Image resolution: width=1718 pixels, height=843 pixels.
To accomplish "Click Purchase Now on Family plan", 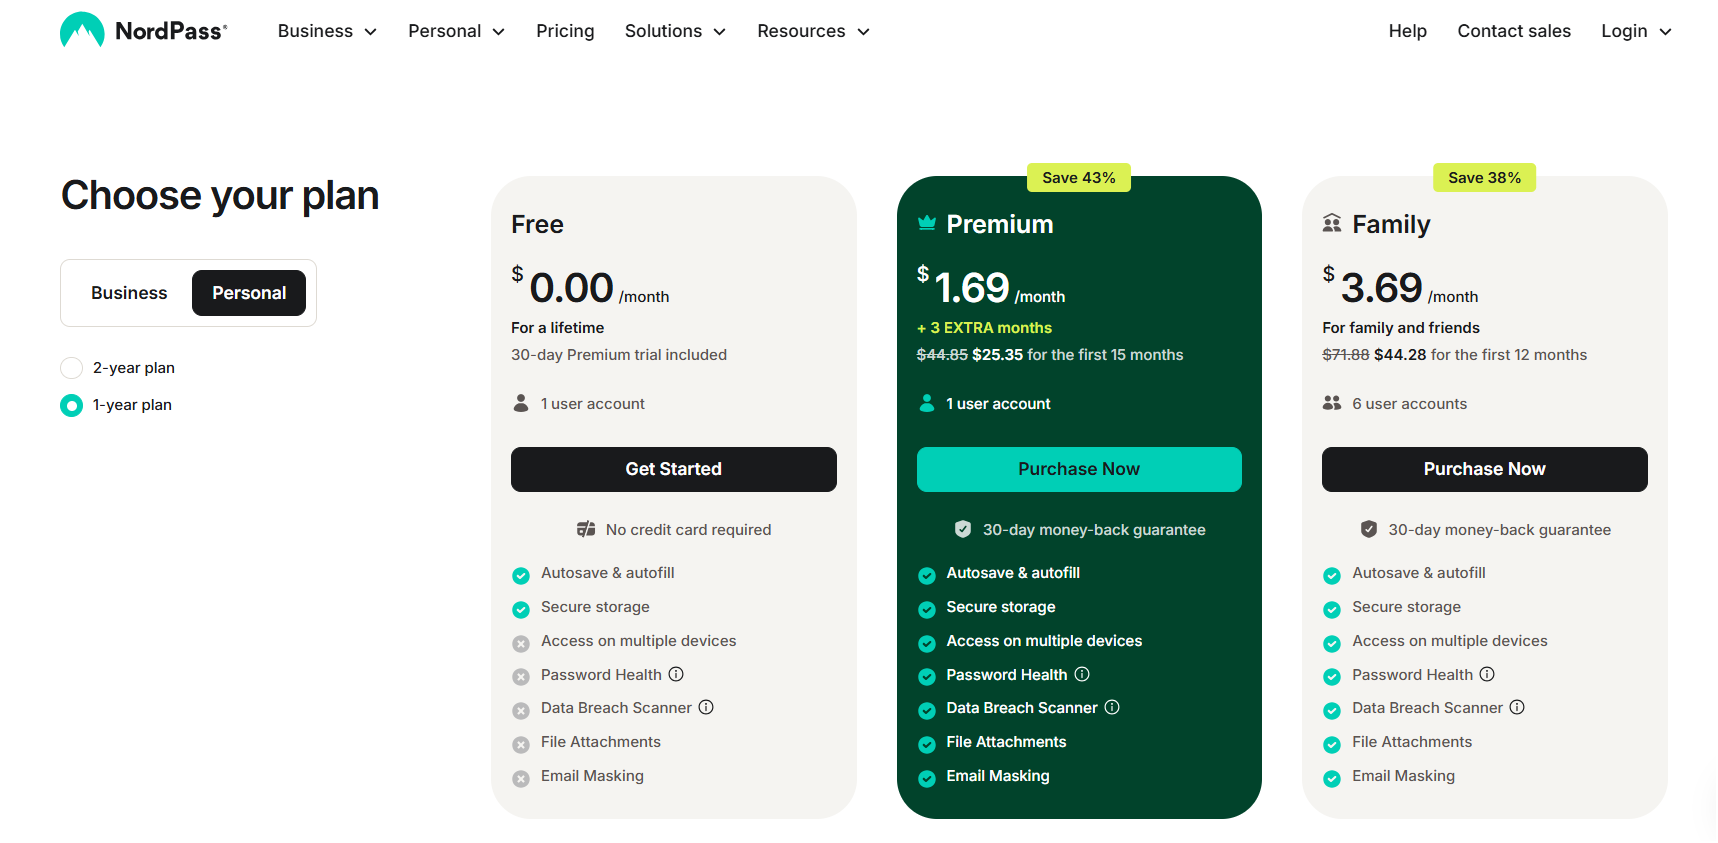I will pyautogui.click(x=1484, y=469).
